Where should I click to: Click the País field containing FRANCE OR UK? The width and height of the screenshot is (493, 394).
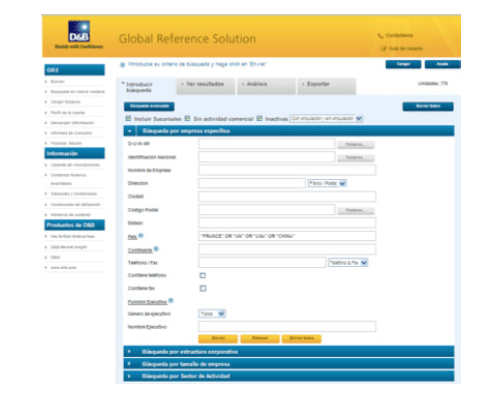tap(287, 236)
